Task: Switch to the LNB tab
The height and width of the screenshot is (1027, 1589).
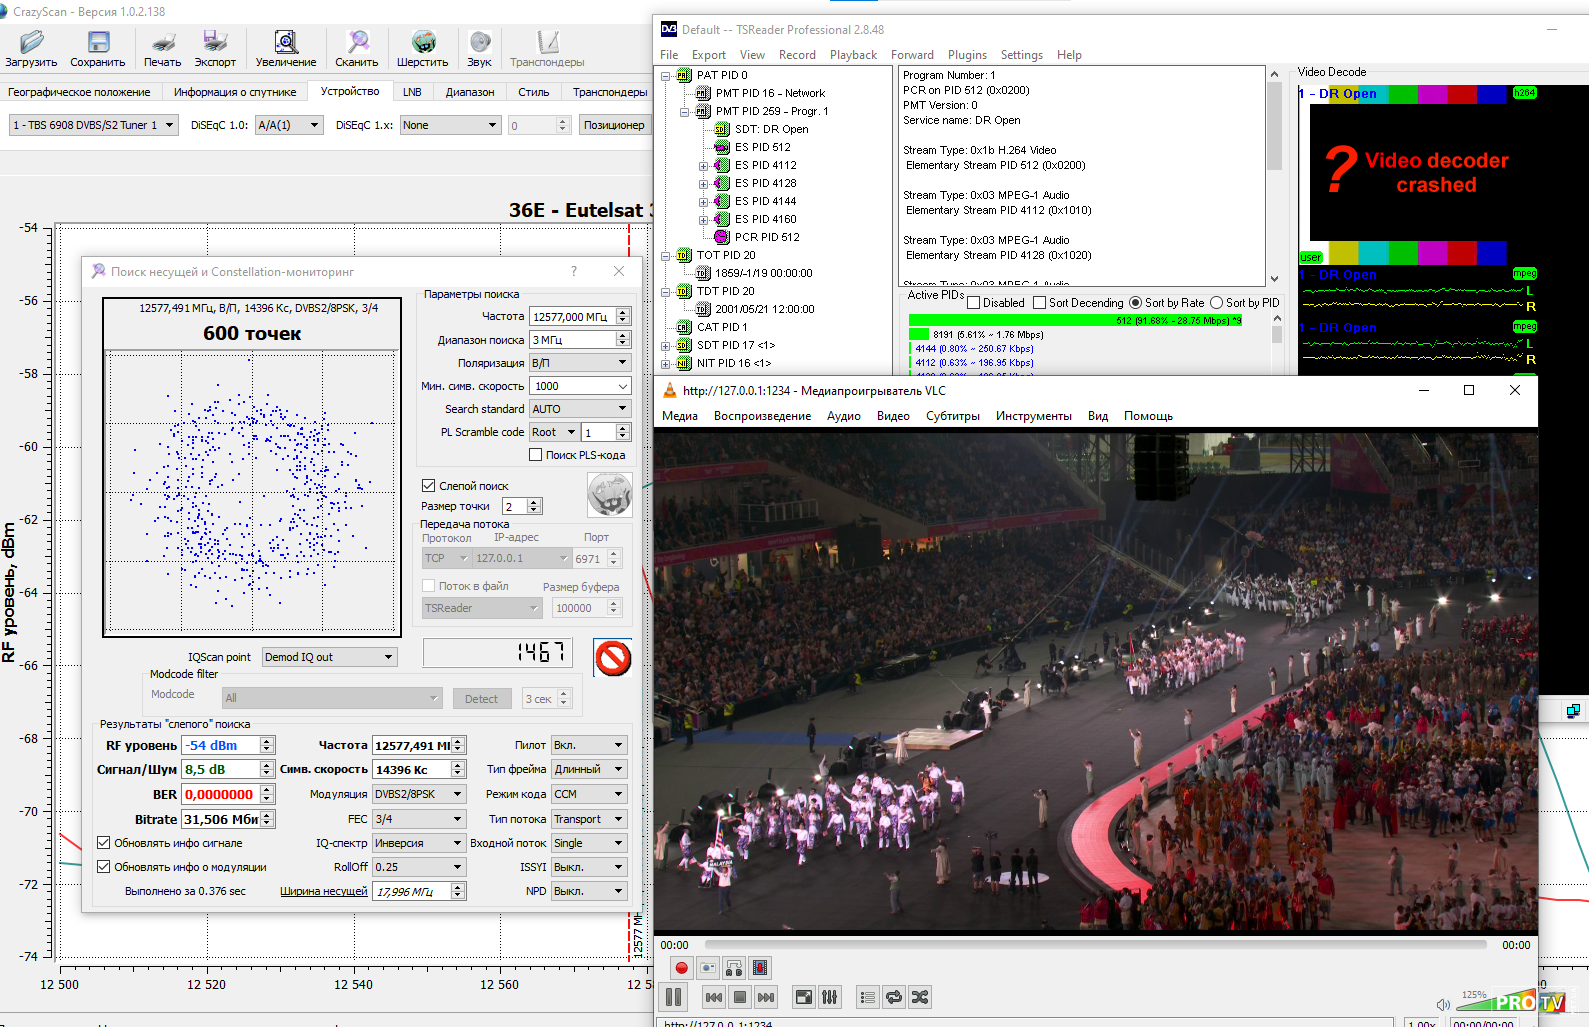Action: coord(412,92)
